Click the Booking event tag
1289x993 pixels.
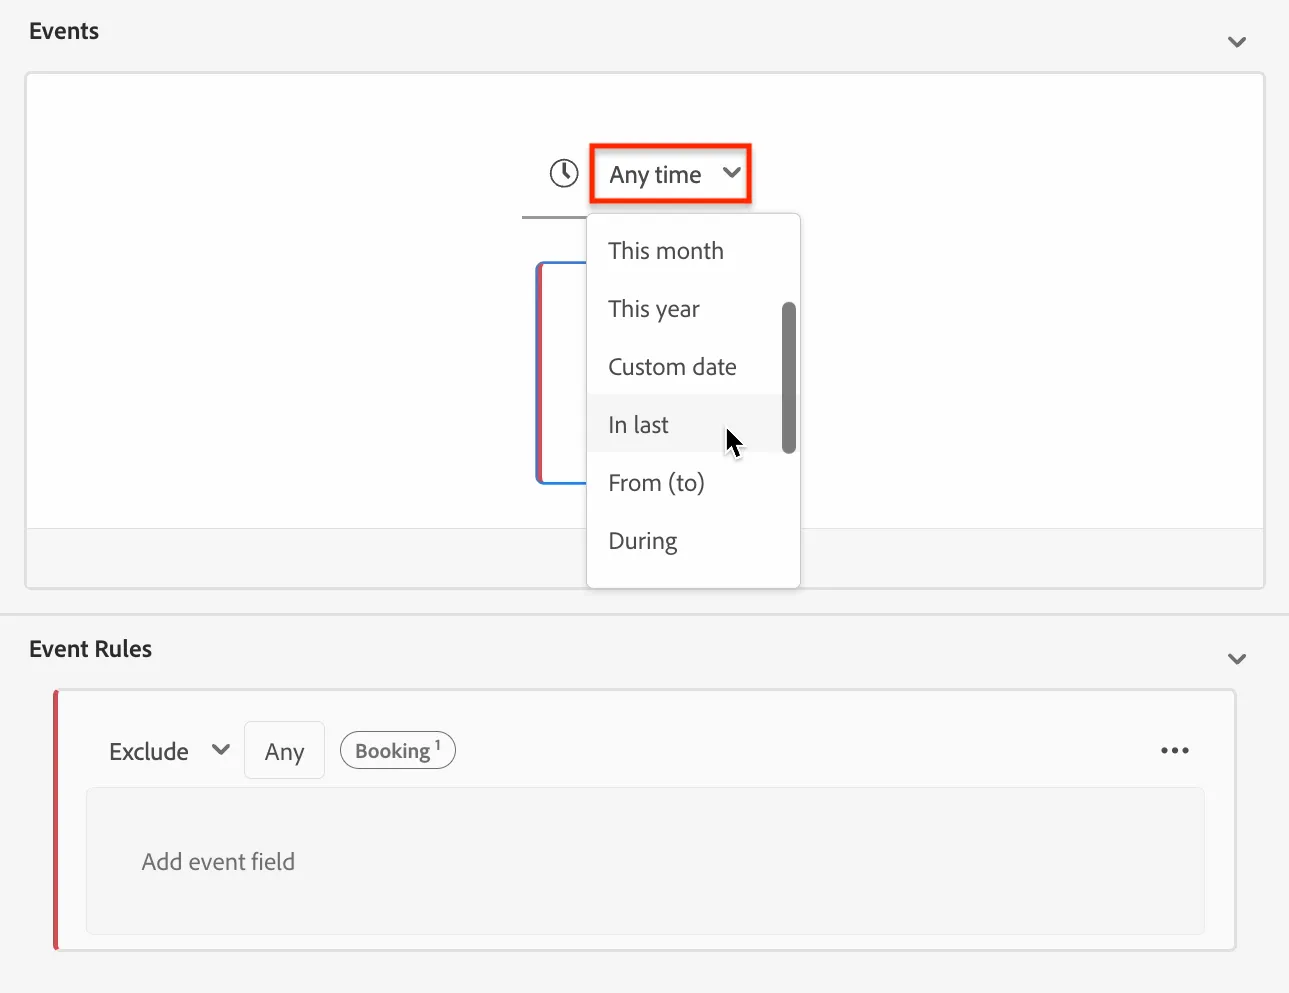pyautogui.click(x=398, y=750)
